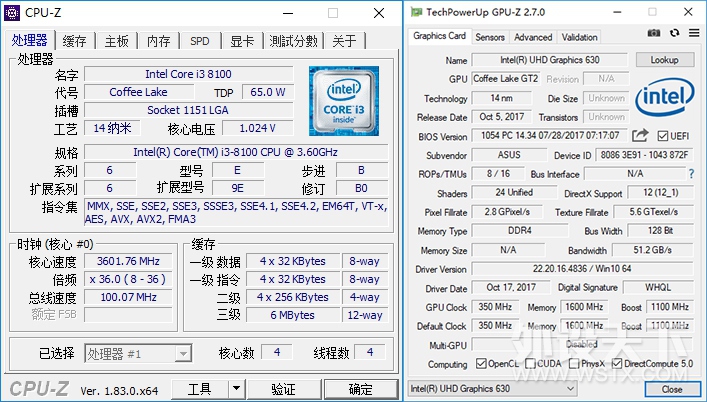Switch to the 显卡 tab
The height and width of the screenshot is (402, 707).
(242, 41)
